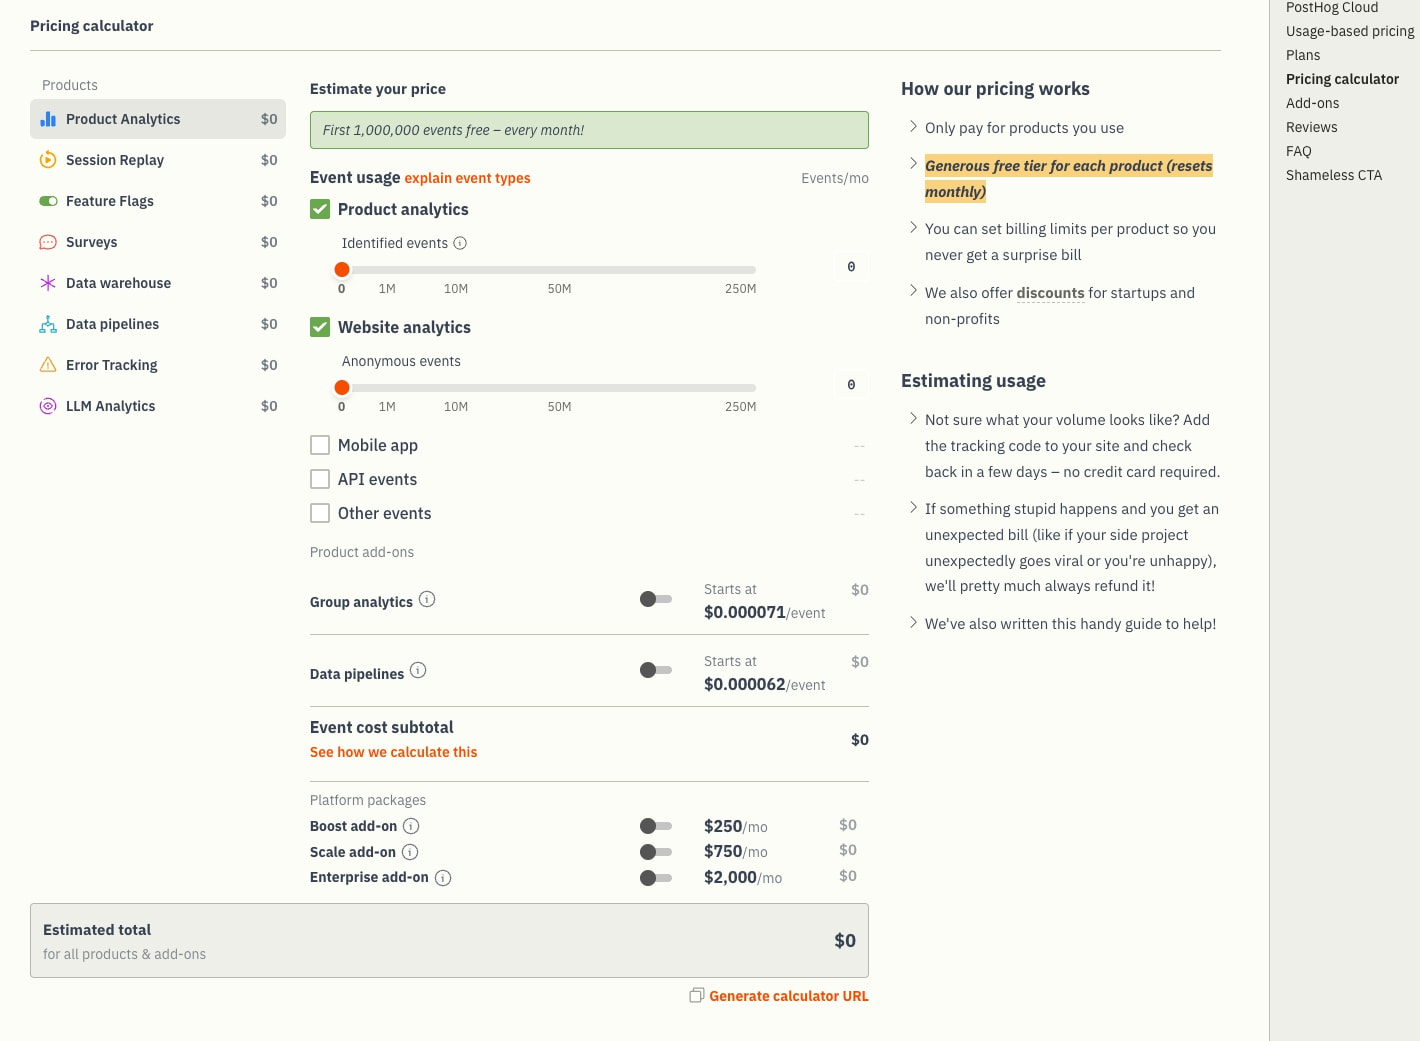Viewport: 1420px width, 1041px height.
Task: Click Generate calculator URL
Action: [x=789, y=996]
